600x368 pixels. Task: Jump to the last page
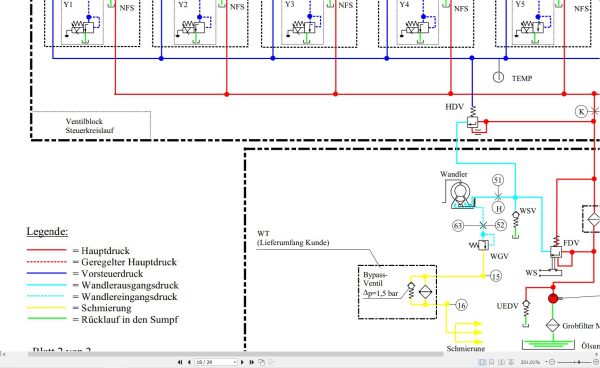(x=251, y=362)
